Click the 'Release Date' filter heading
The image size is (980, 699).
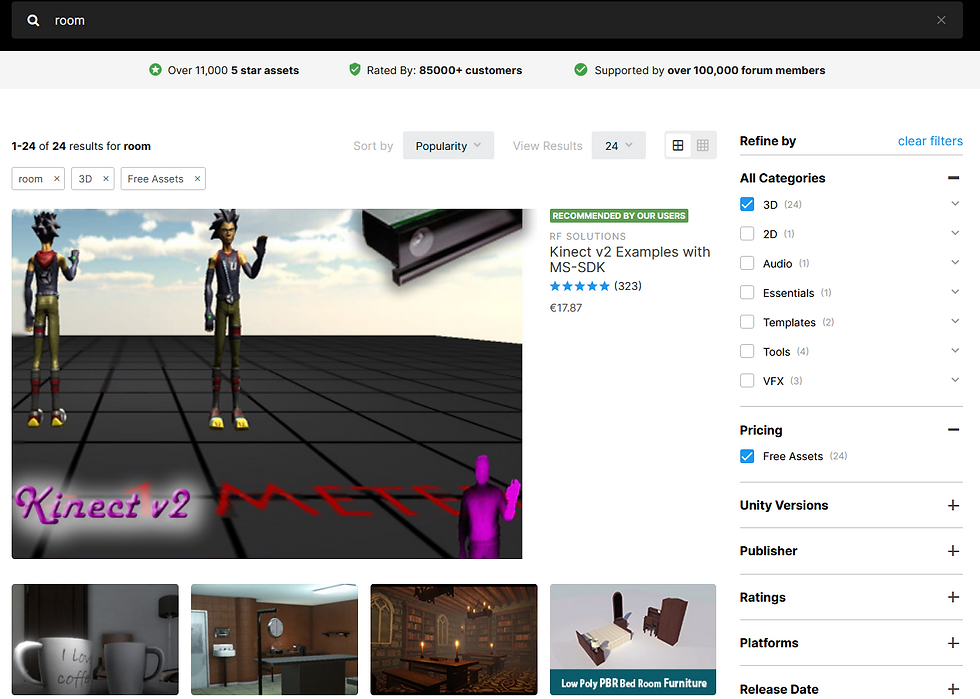[x=779, y=689]
